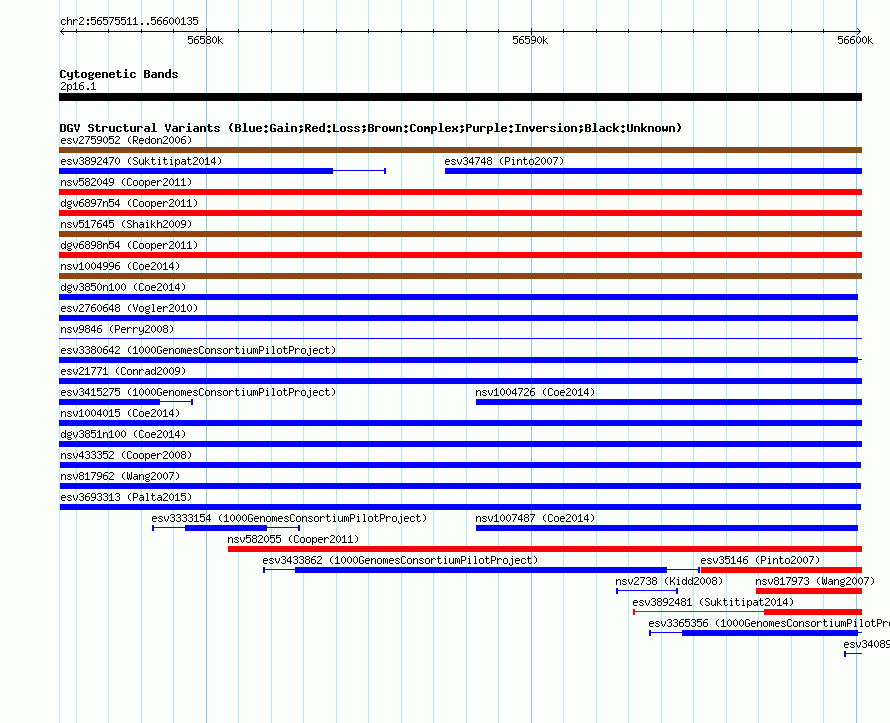Click the Cytogenetic Bands track title
Screen dimensions: 890x723
click(x=119, y=74)
